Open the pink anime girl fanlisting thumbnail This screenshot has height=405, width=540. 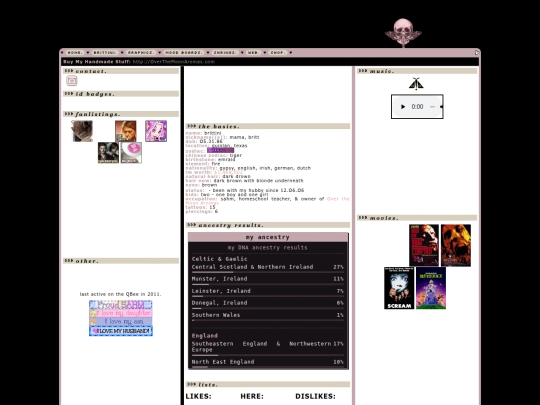coord(156,131)
